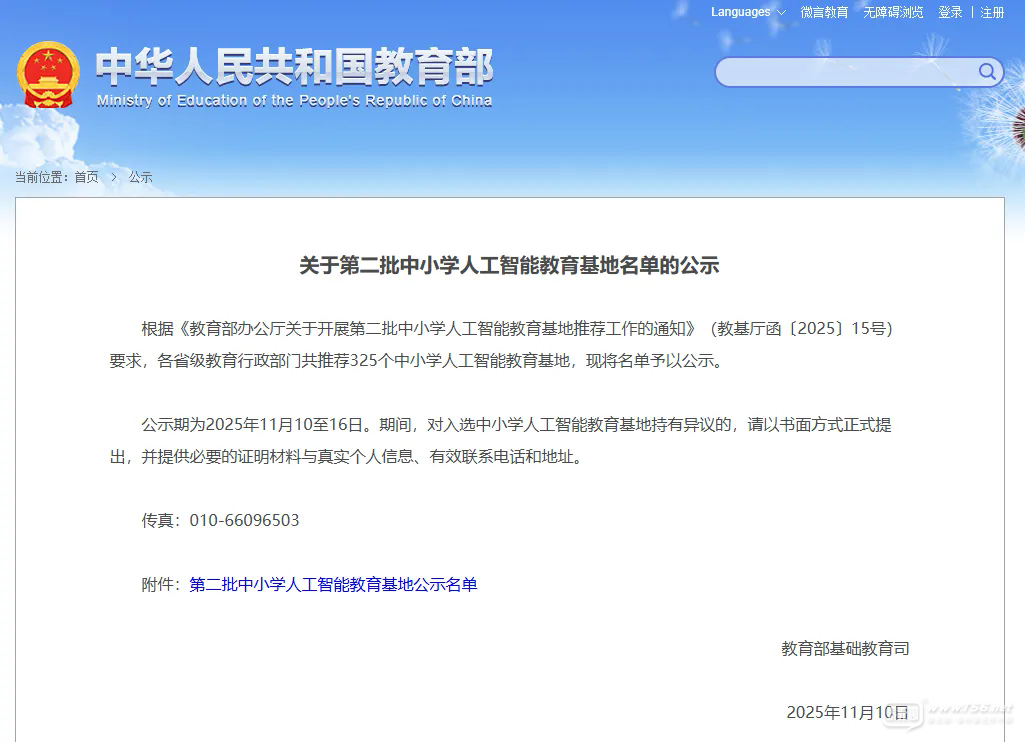Open the Languages dropdown menu
Image resolution: width=1025 pixels, height=742 pixels.
tap(741, 12)
